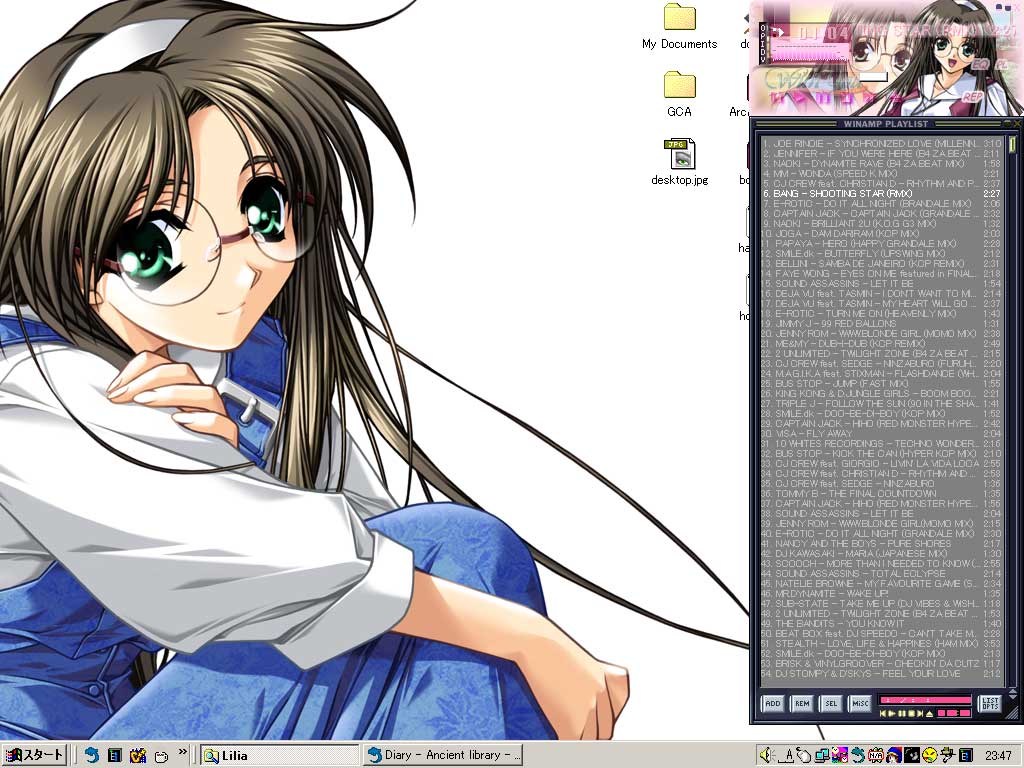1024x768 pixels.
Task: Open the SEL menu in playlist
Action: (x=831, y=703)
